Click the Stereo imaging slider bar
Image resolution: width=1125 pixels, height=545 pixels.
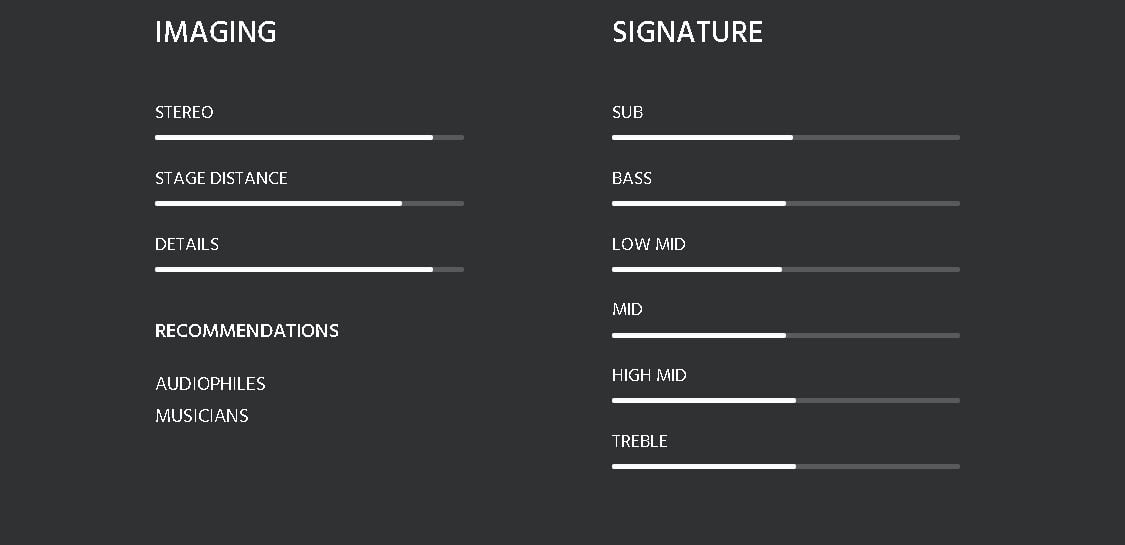point(309,137)
